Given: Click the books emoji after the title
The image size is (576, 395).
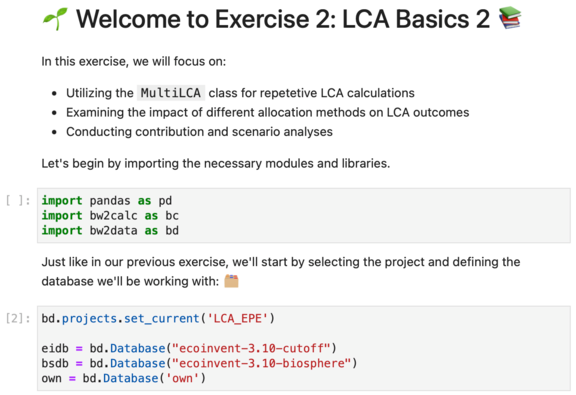Looking at the screenshot, I should click(510, 18).
